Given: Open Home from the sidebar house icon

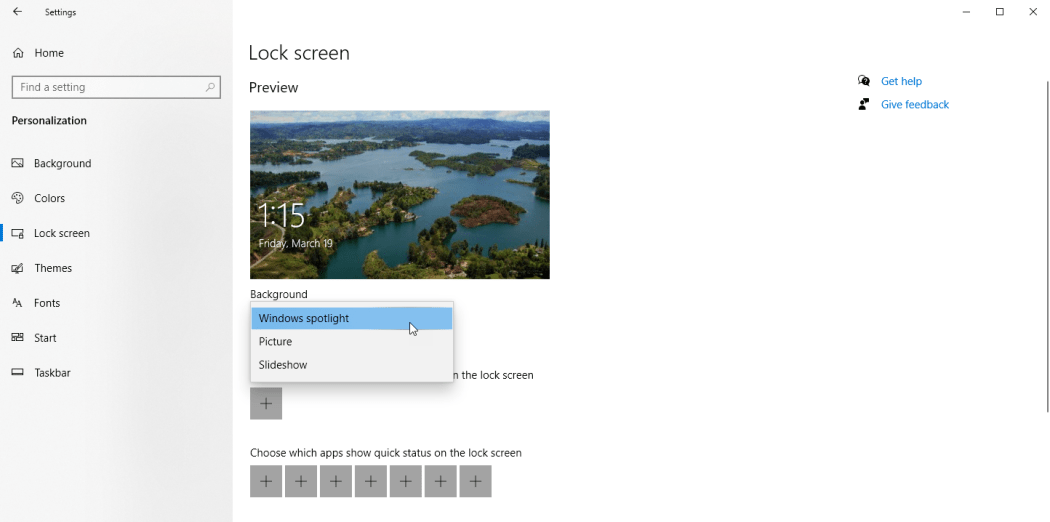Looking at the screenshot, I should coord(18,53).
